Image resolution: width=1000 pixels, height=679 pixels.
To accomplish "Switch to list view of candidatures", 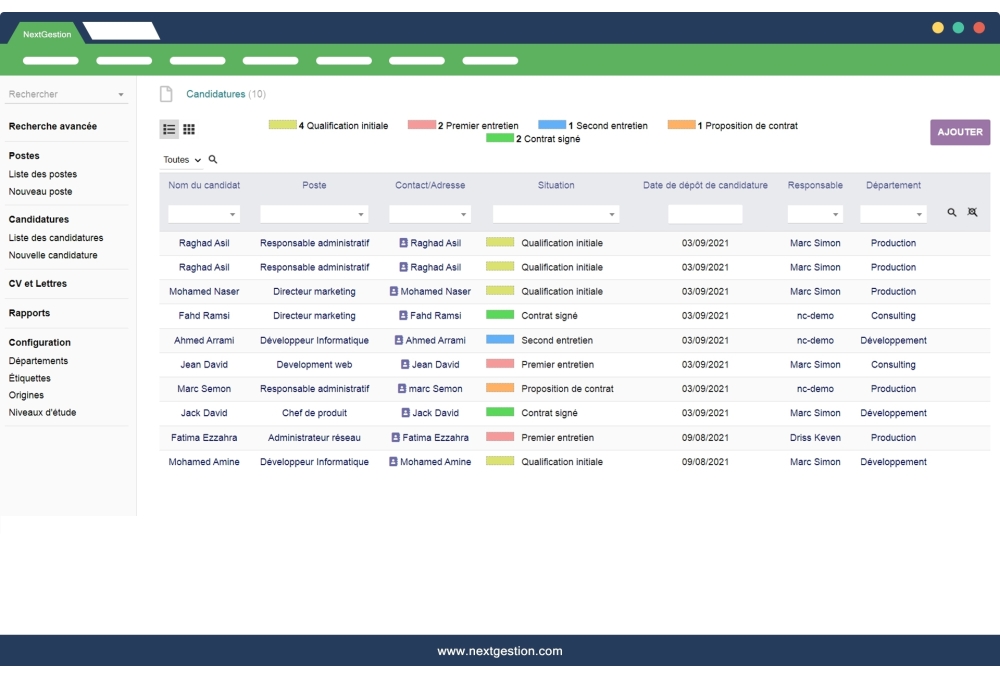I will [x=169, y=128].
